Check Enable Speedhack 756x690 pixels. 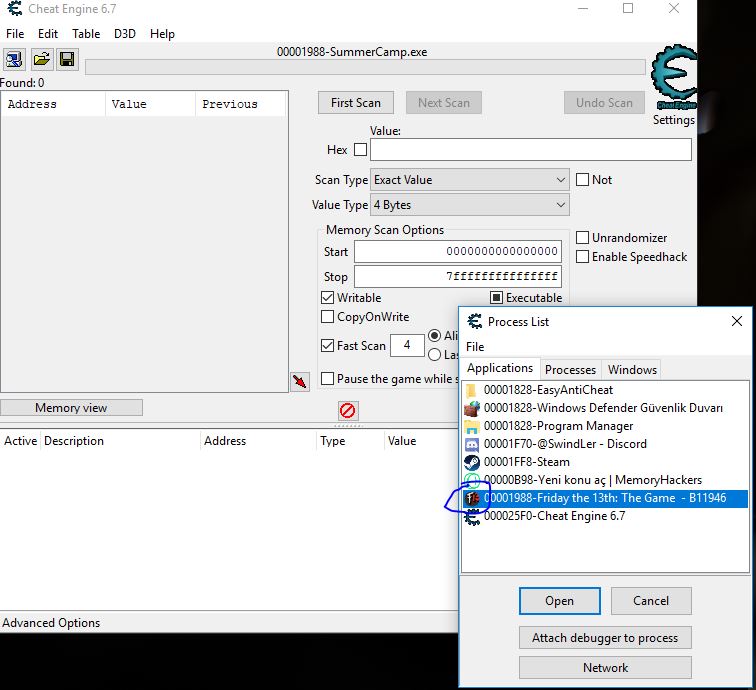tap(582, 257)
